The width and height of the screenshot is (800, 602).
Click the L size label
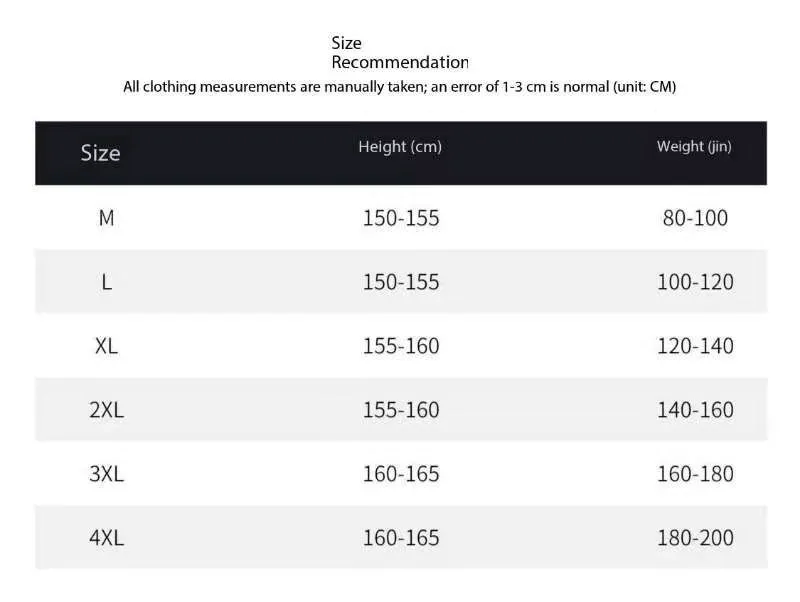pyautogui.click(x=106, y=282)
